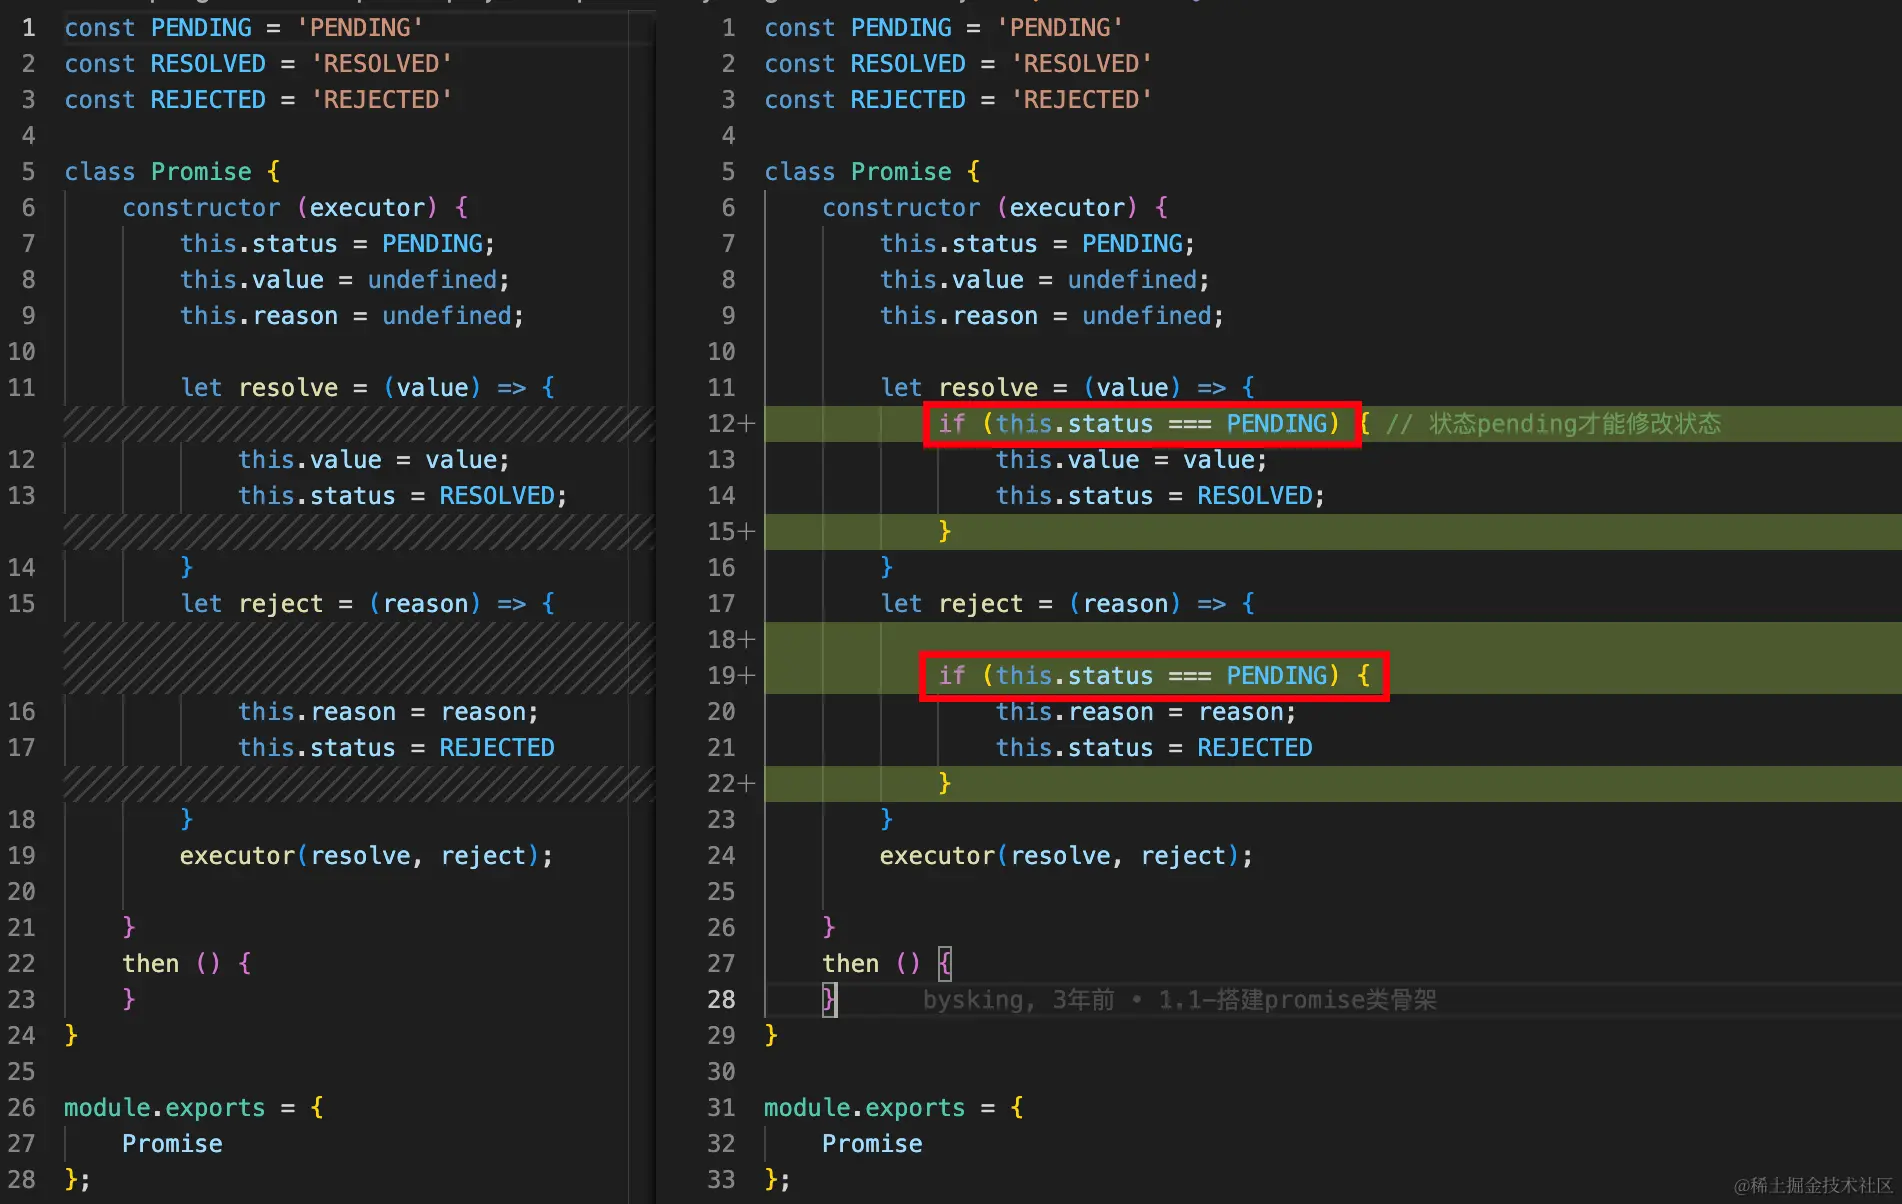
Task: Click 'this.status = RESOLVED;' in the right pane
Action: coord(1160,496)
